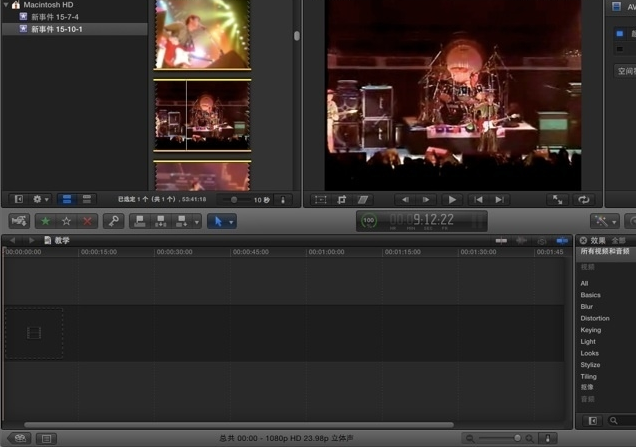636x447 pixels.
Task: Open the keyword editor key icon
Action: (x=113, y=221)
